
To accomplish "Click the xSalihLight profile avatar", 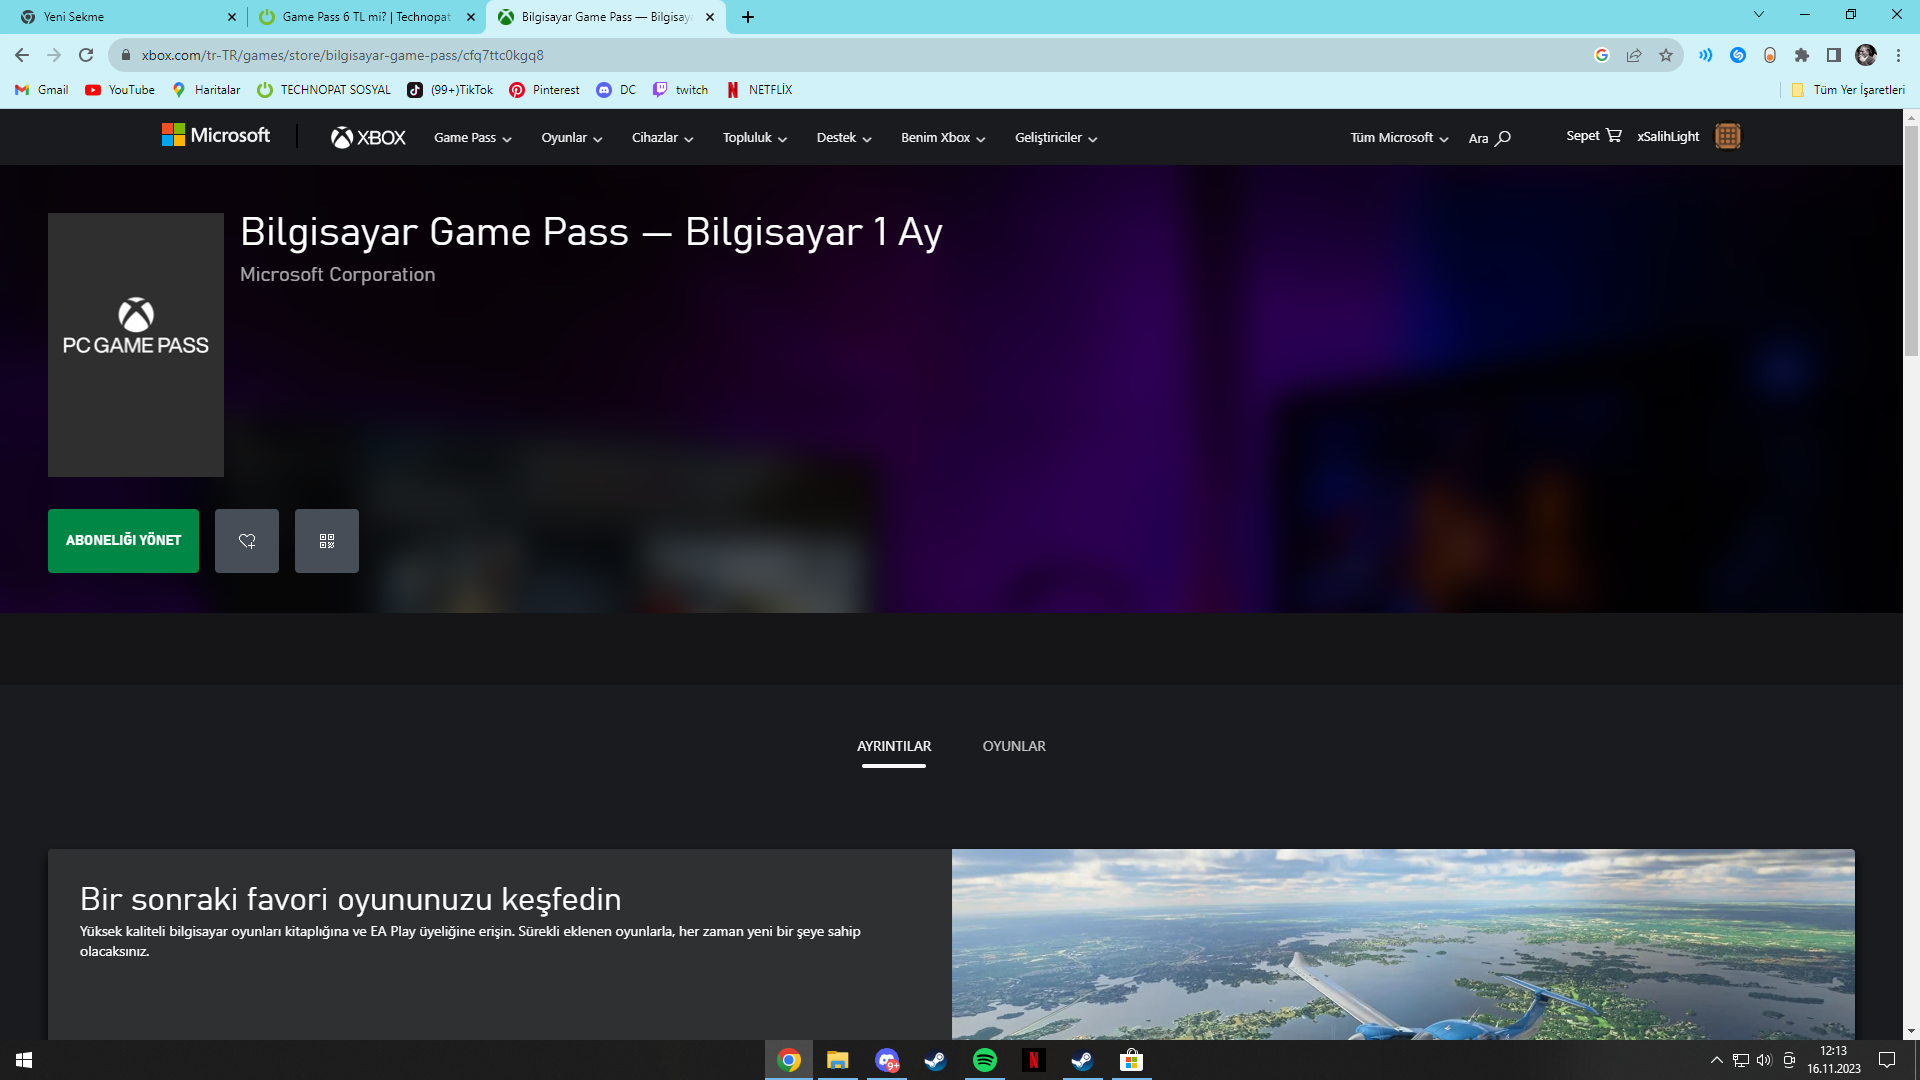I will click(1727, 136).
